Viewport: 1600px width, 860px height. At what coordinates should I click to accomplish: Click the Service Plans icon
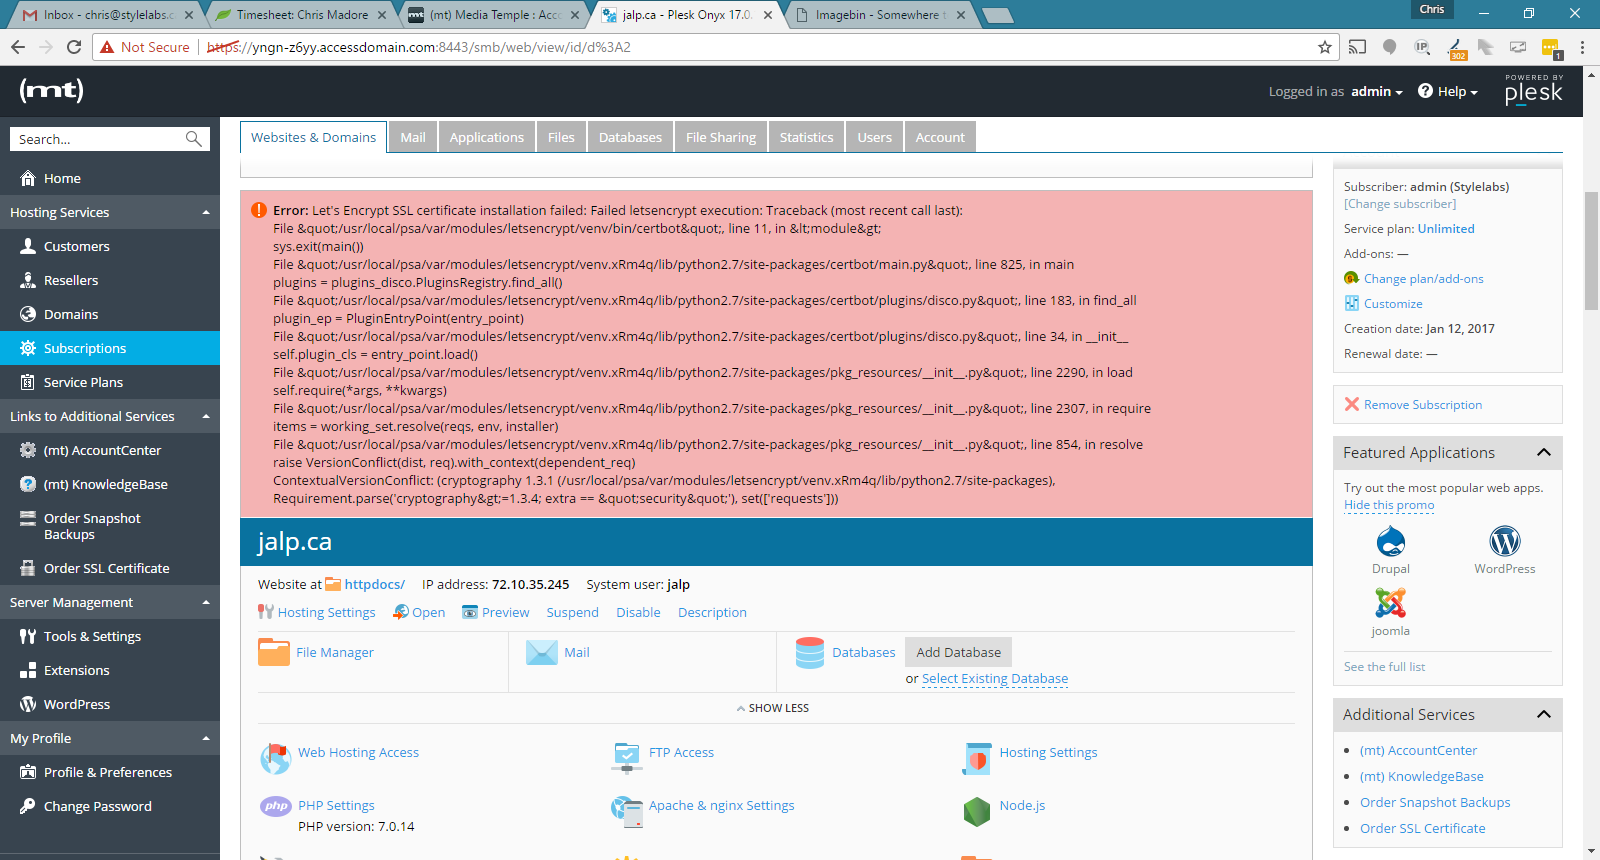click(x=28, y=382)
